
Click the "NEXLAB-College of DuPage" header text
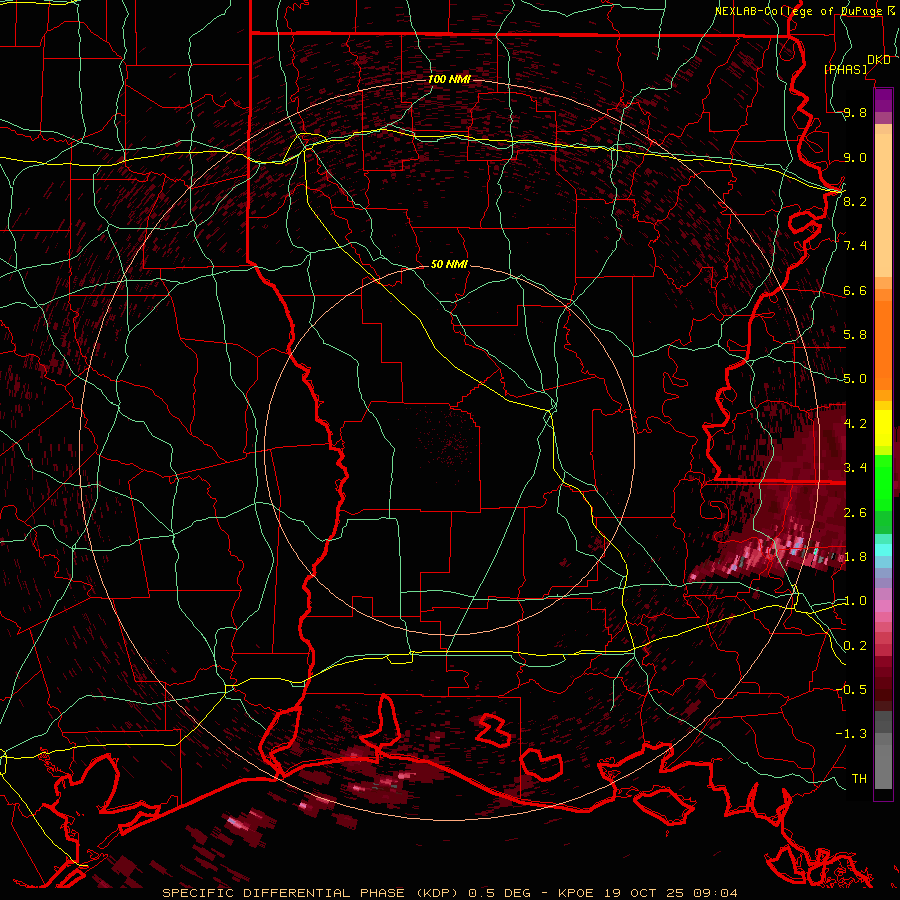pyautogui.click(x=798, y=11)
